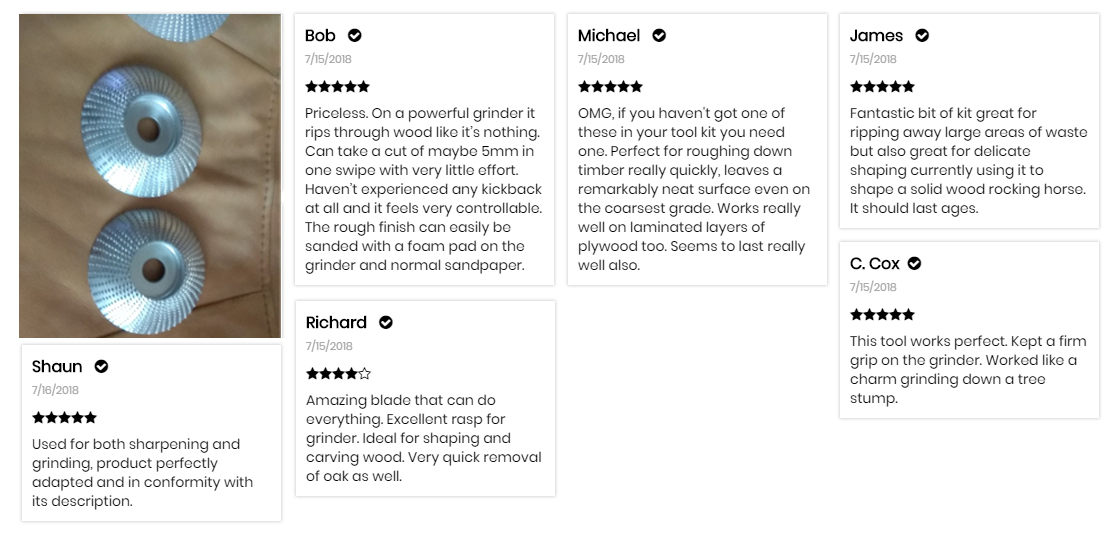Click Shaun's five-star rating
The image size is (1119, 548).
pos(64,418)
